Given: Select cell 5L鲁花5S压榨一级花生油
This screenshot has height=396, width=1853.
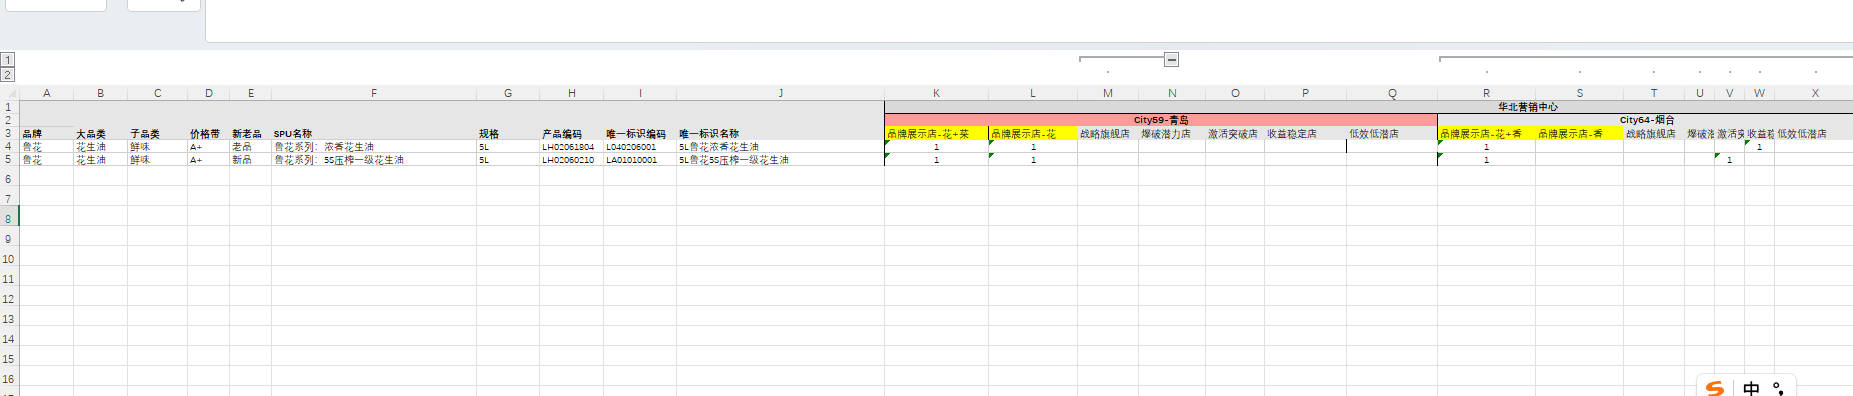Looking at the screenshot, I should point(780,159).
